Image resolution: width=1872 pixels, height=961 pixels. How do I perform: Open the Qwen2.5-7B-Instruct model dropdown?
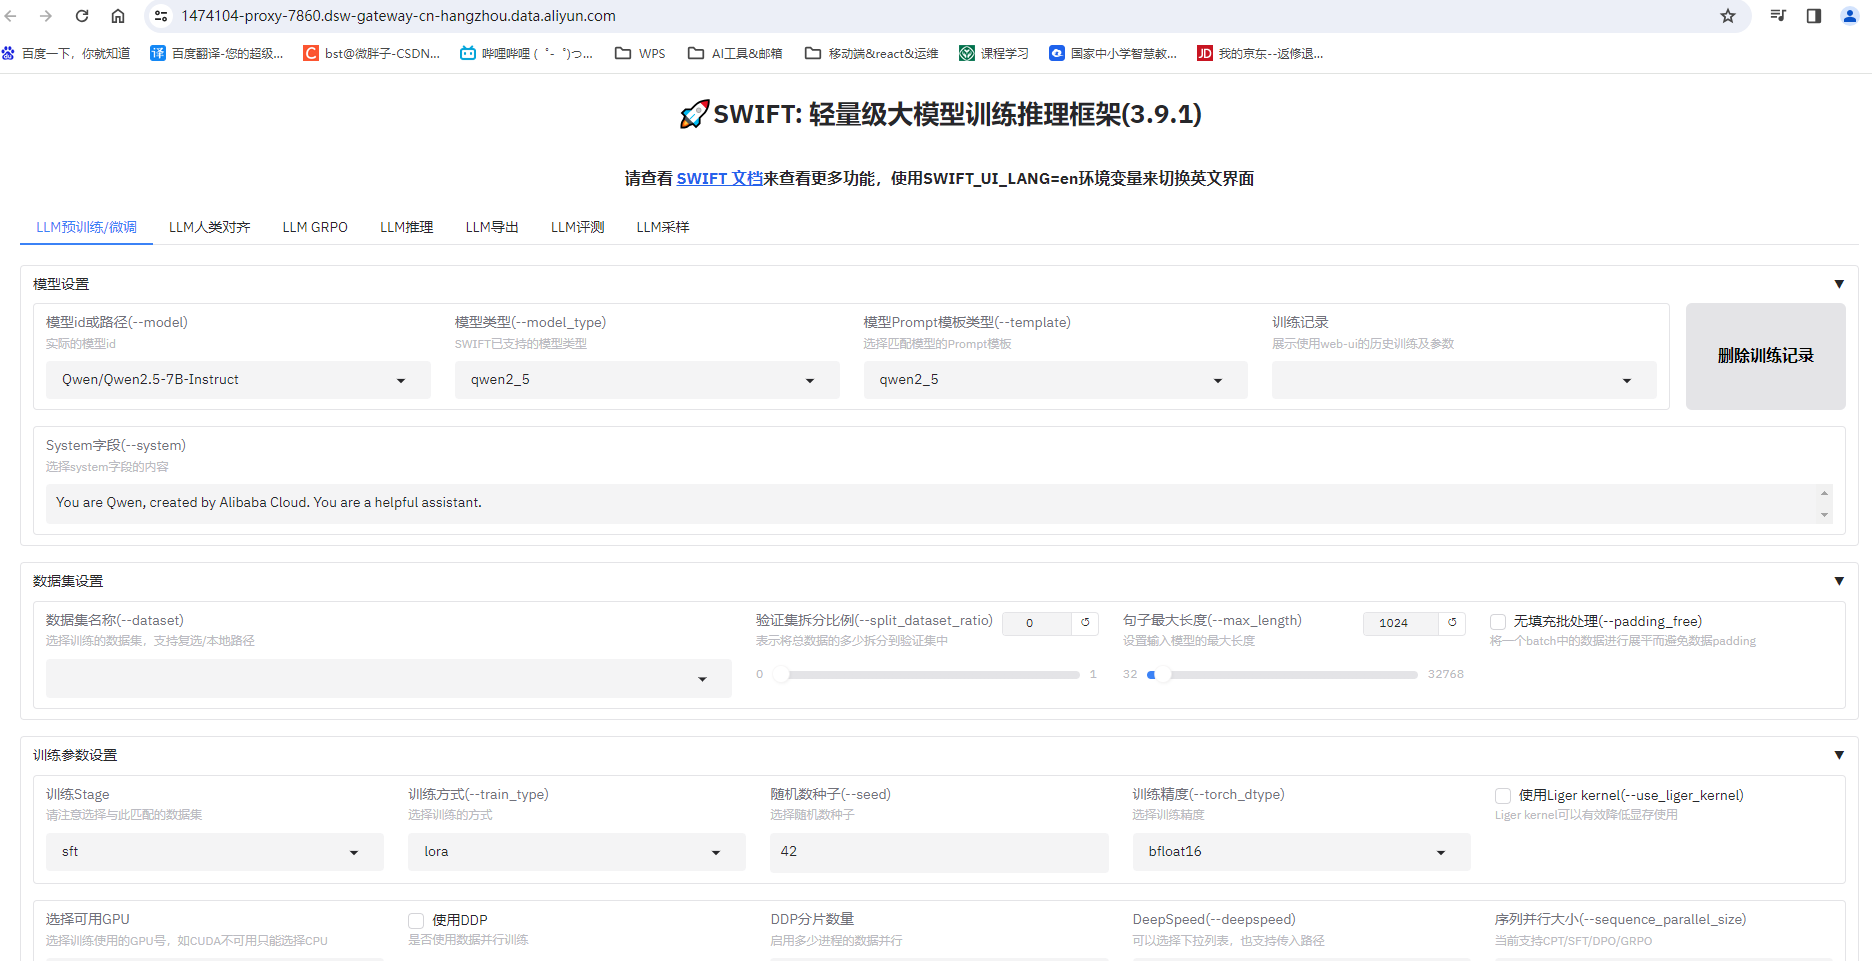coord(237,379)
